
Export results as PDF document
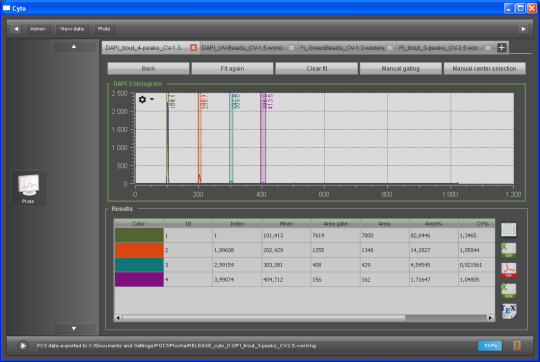click(508, 270)
